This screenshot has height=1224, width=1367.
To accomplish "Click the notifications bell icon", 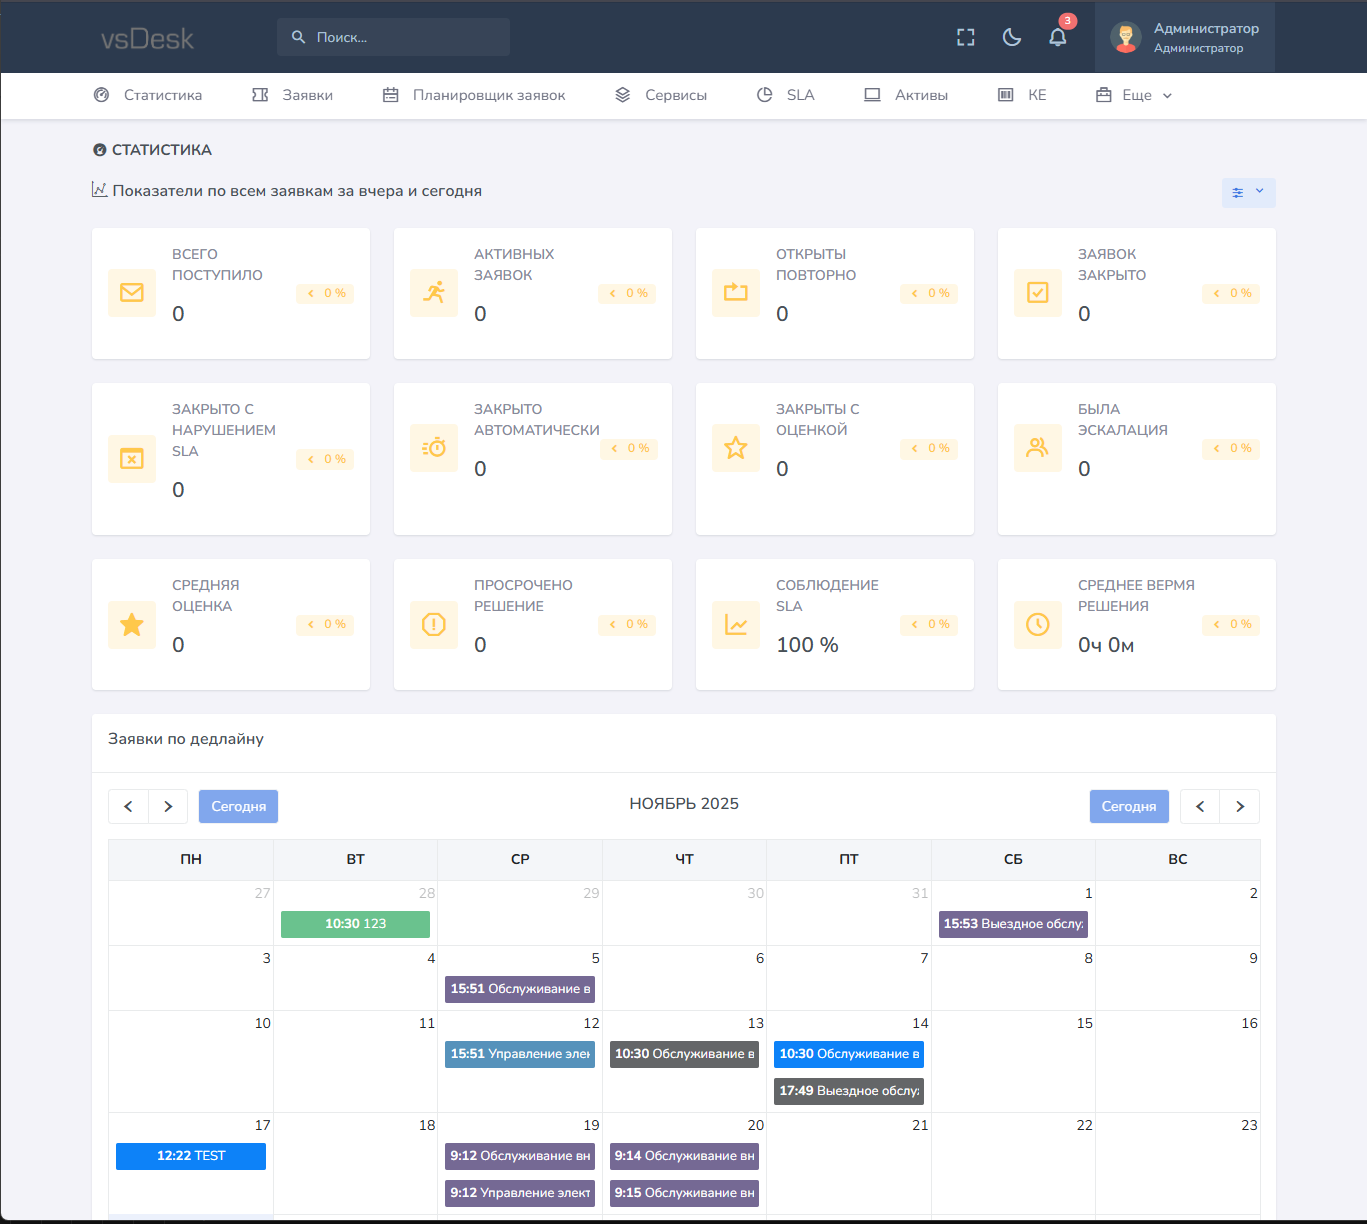I will coord(1057,37).
